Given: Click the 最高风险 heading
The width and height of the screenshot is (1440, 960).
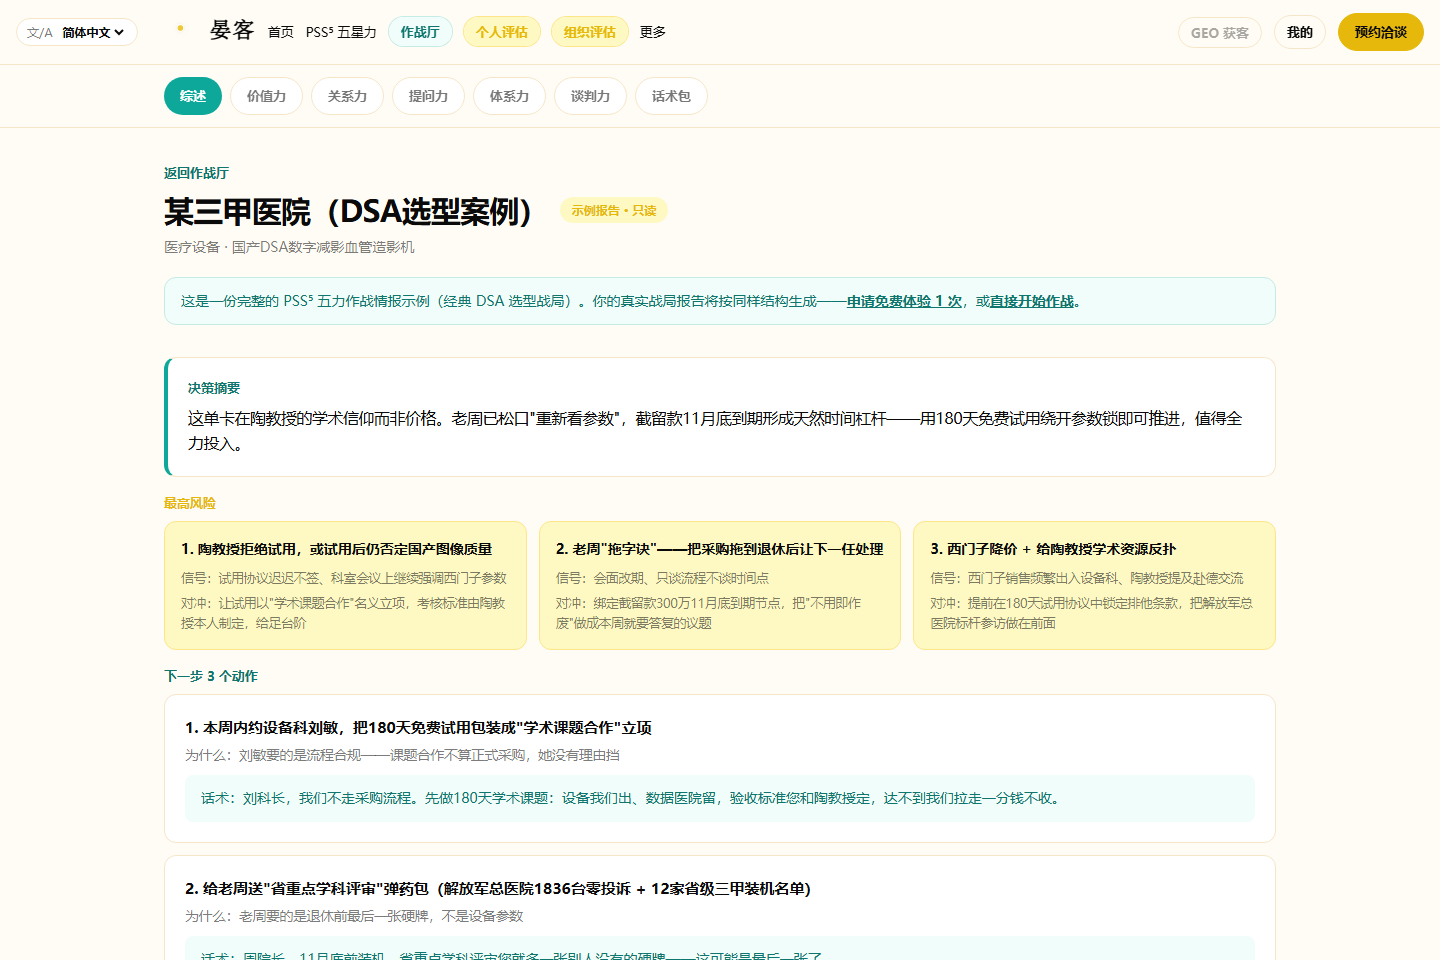Looking at the screenshot, I should [x=190, y=503].
